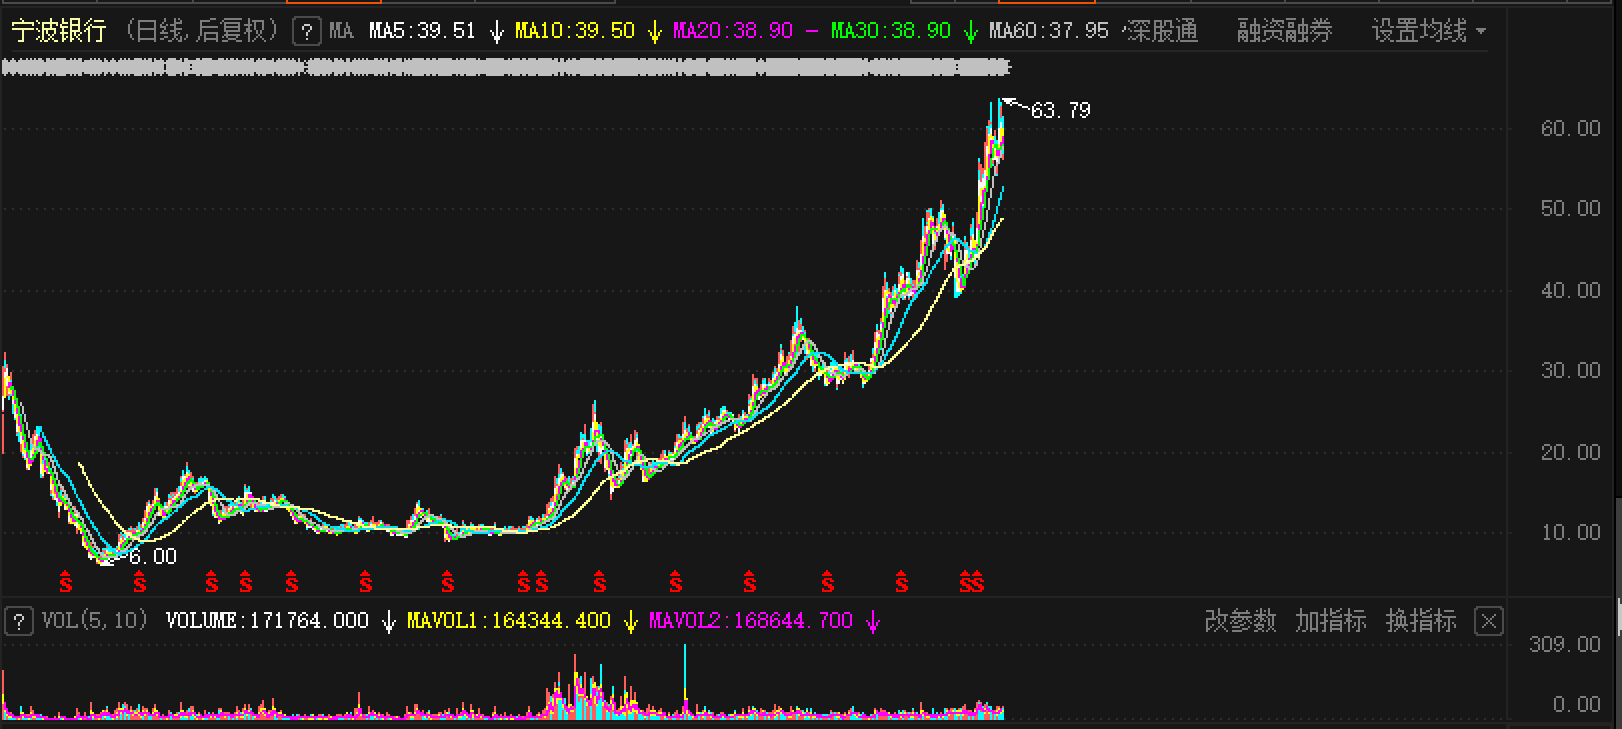This screenshot has height=729, width=1622.
Task: Click the 深股通 tag
Action: click(1162, 31)
